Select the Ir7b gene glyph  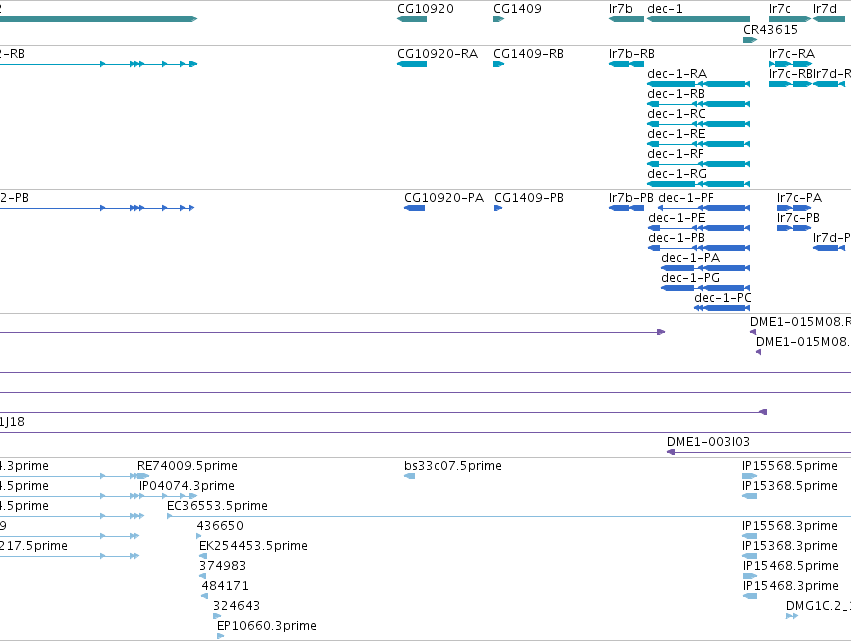626,19
